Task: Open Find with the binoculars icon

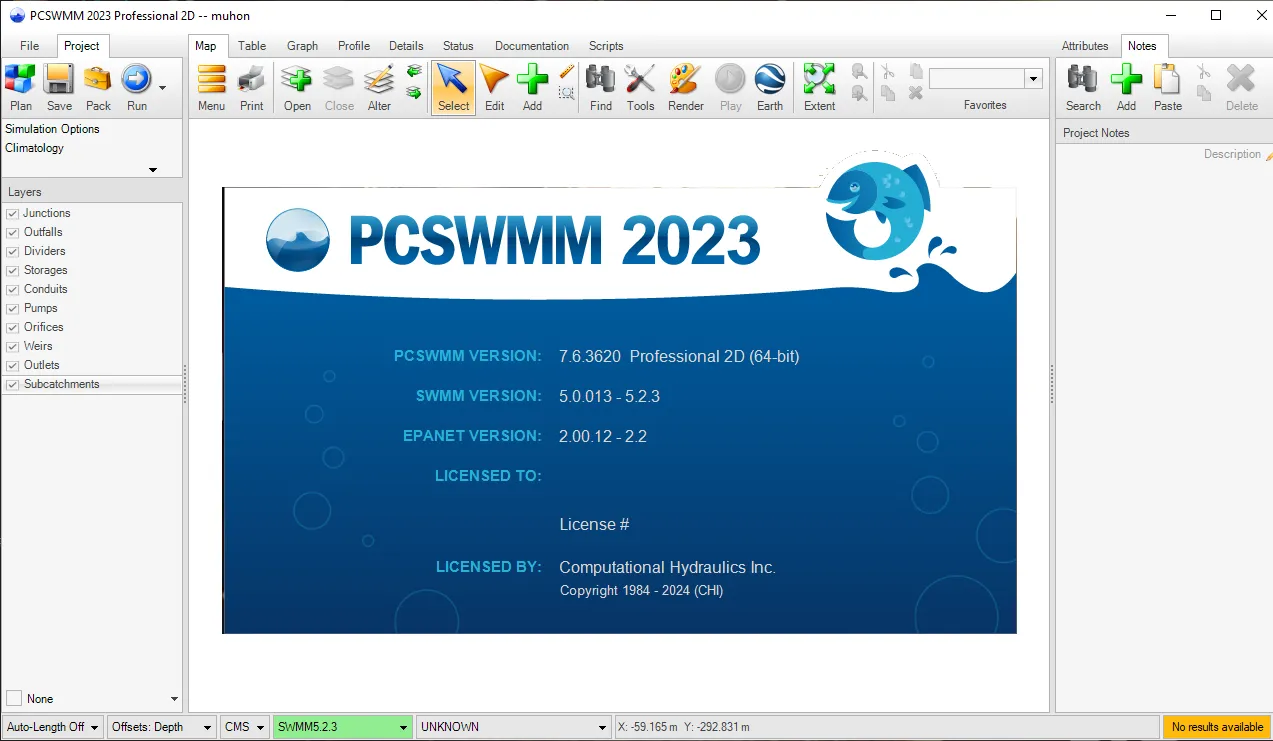Action: [601, 88]
